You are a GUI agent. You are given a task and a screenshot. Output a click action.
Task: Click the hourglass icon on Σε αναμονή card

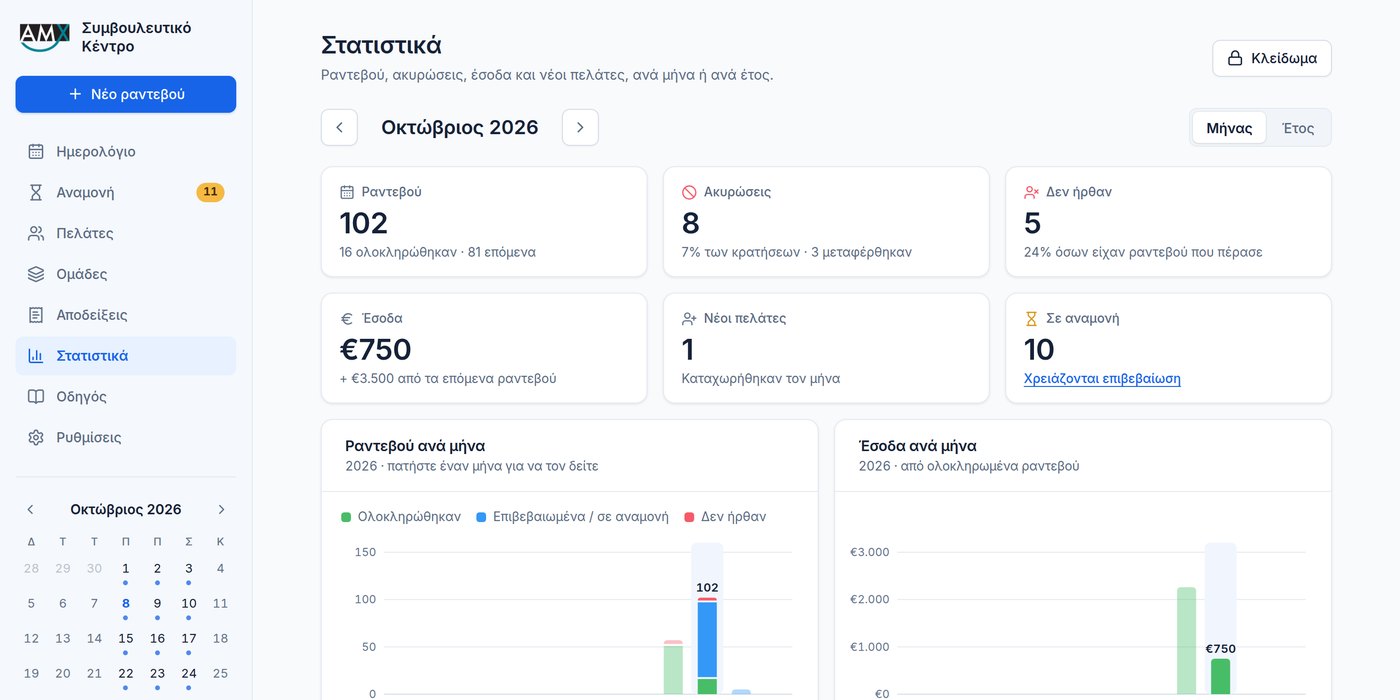(x=1031, y=319)
